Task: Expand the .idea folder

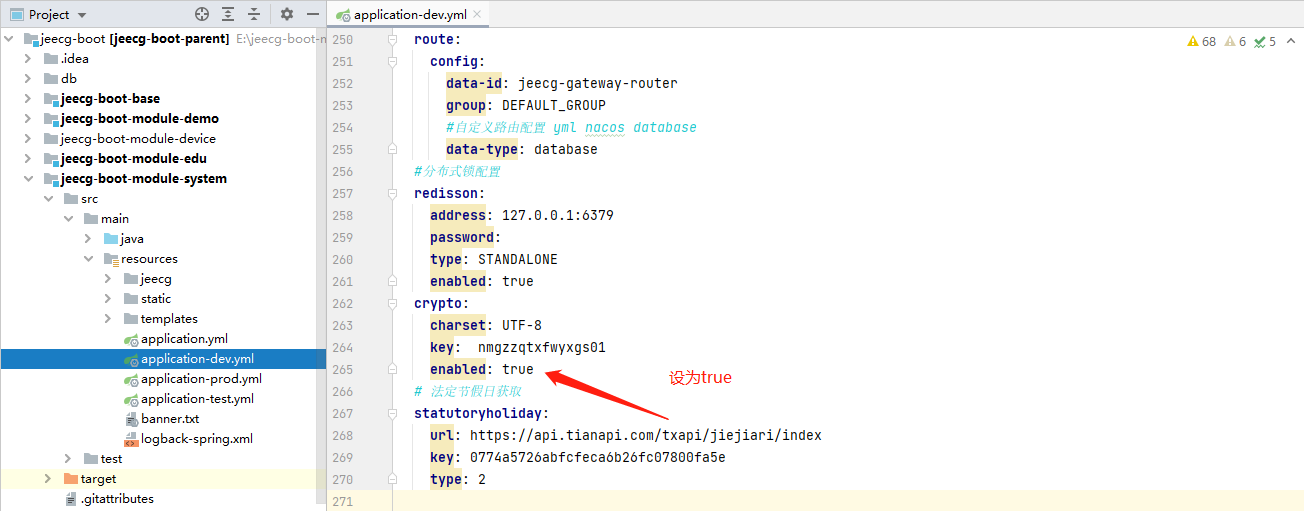Action: click(x=30, y=58)
